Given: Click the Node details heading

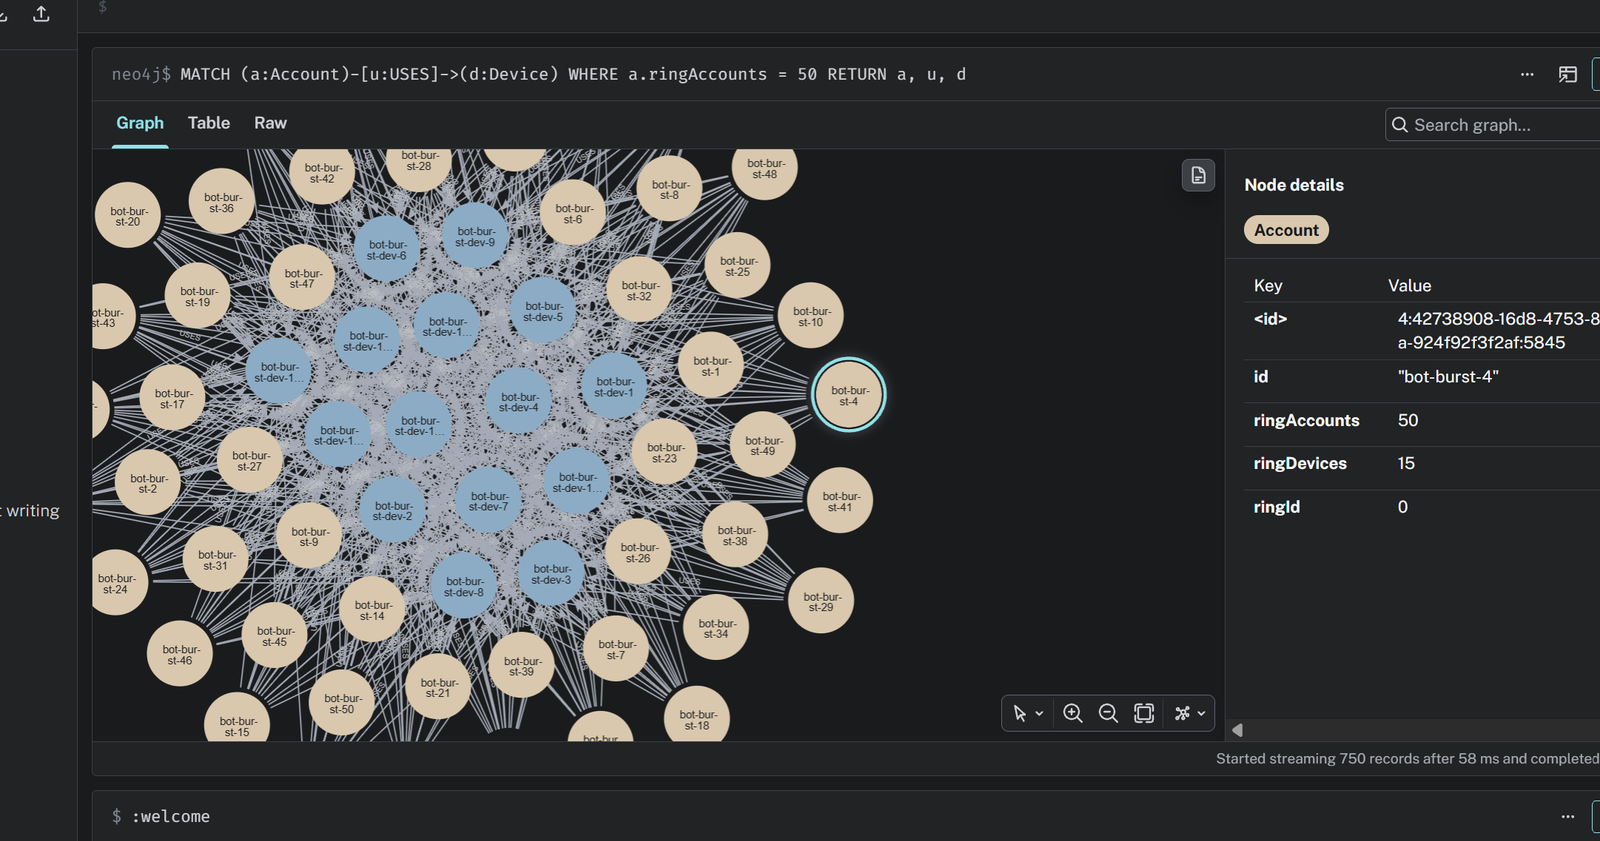Looking at the screenshot, I should (1294, 185).
